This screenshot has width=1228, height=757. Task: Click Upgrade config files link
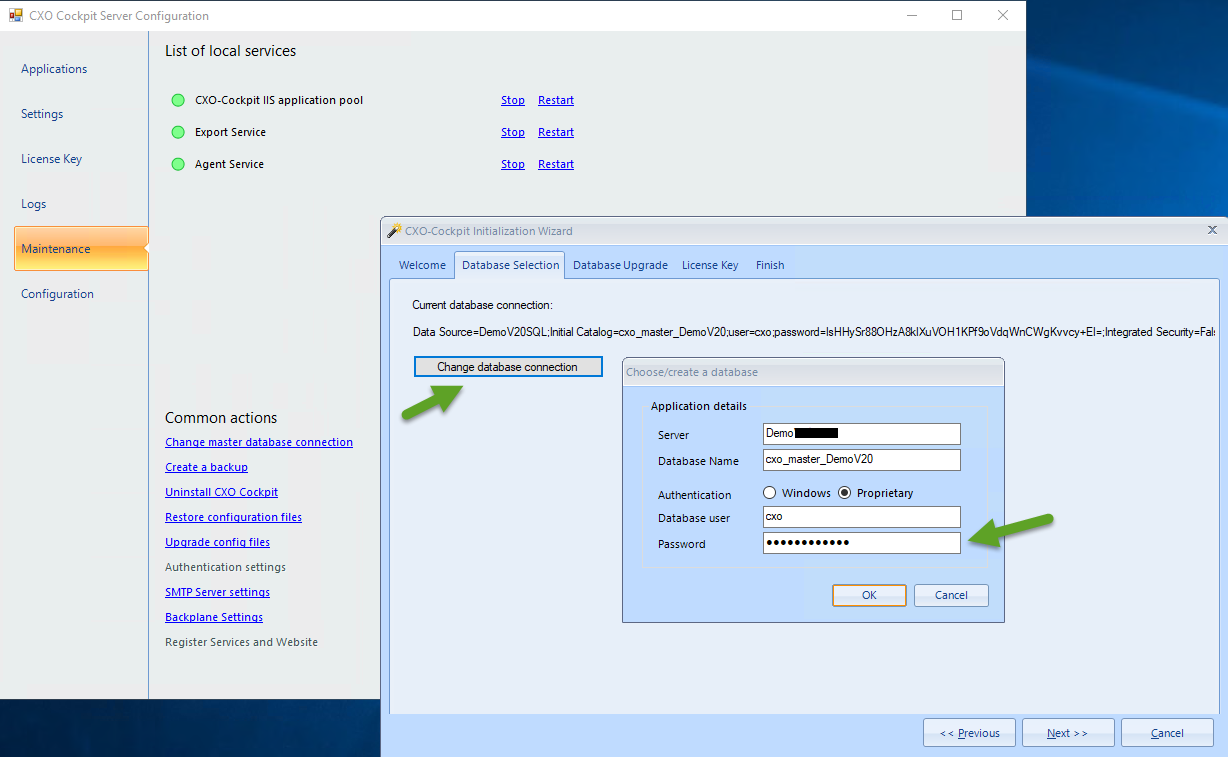(217, 542)
